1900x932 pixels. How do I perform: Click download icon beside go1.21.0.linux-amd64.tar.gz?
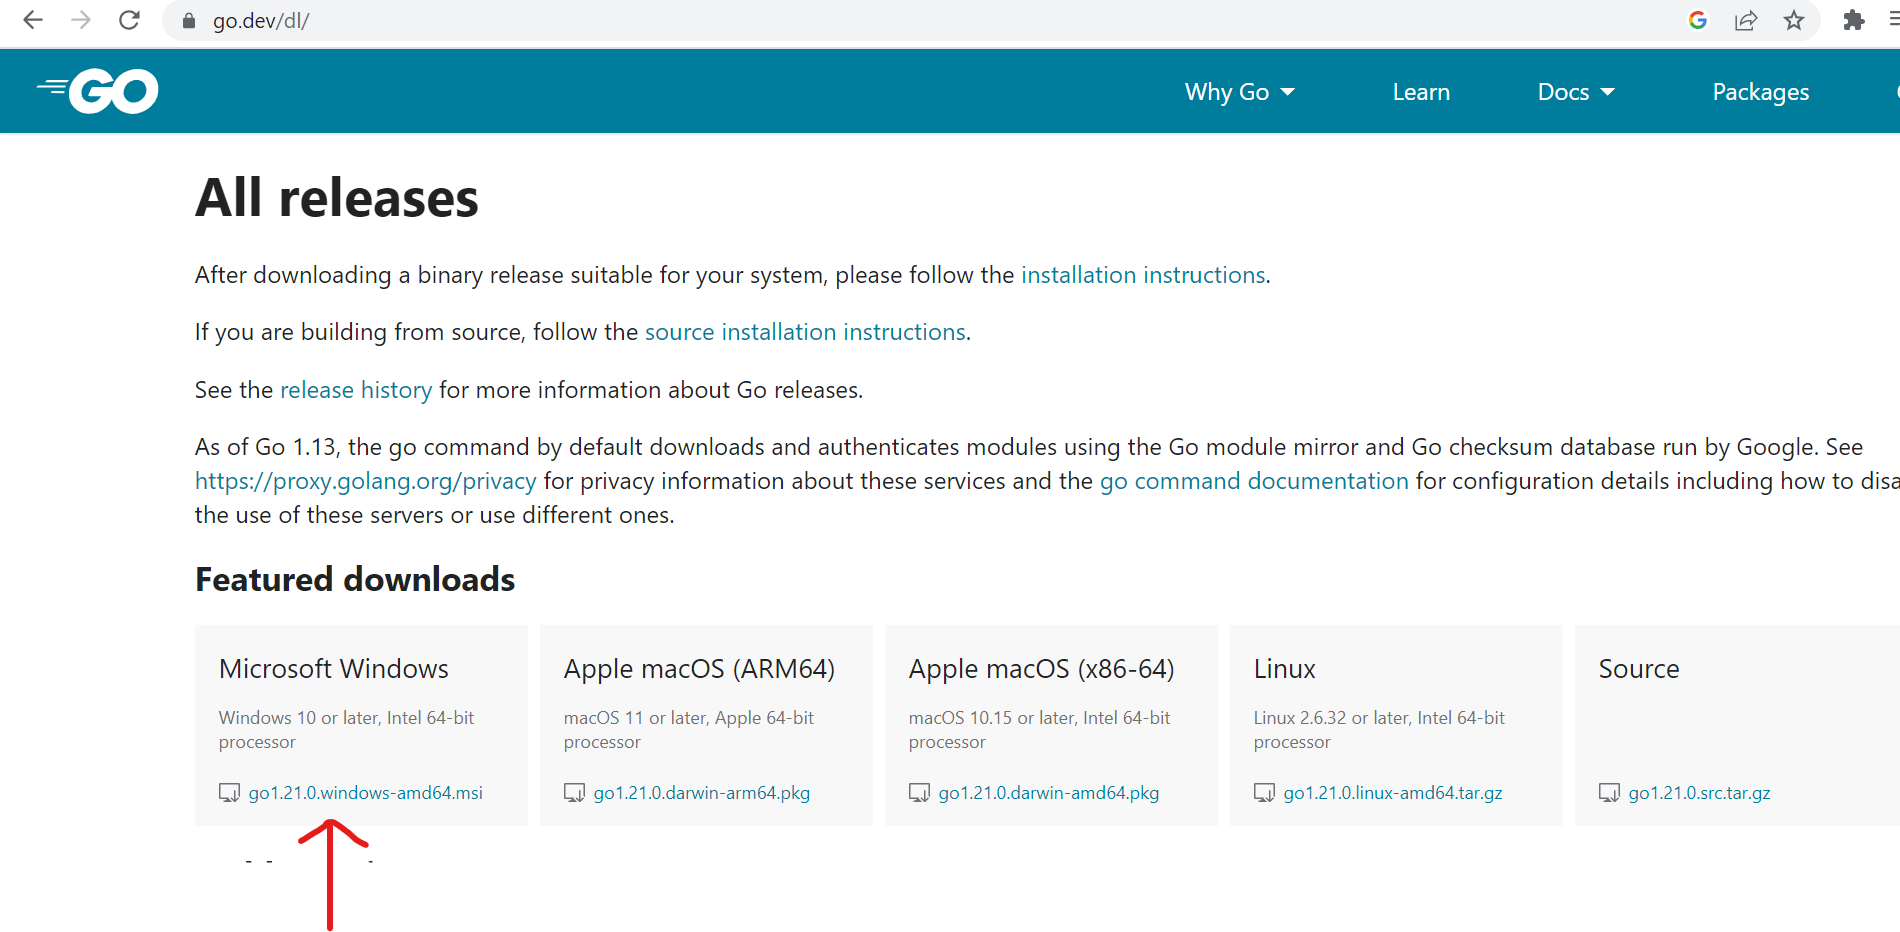1264,793
